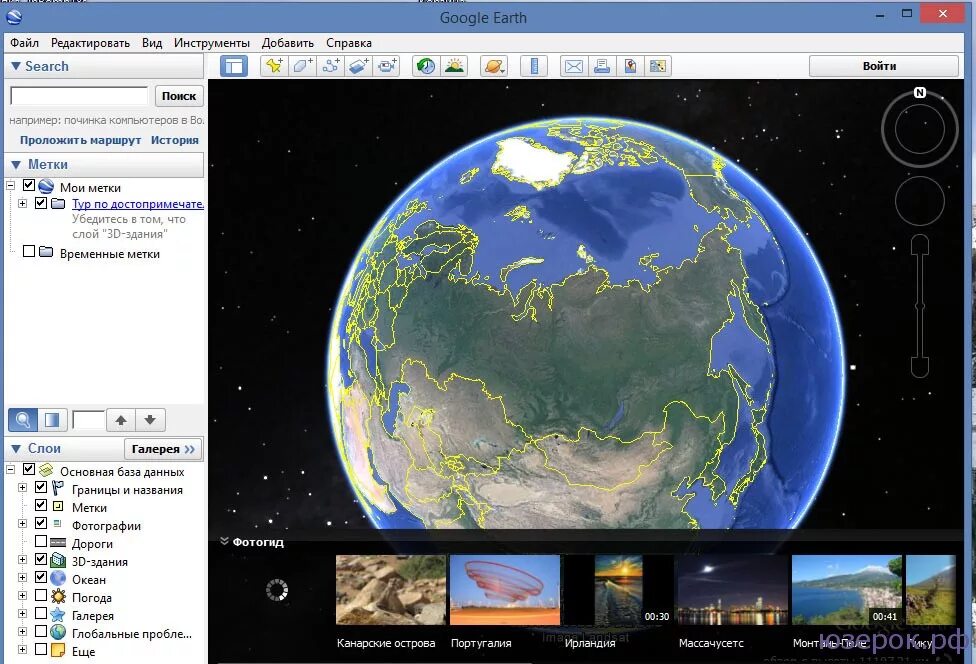This screenshot has height=664, width=976.
Task: Open the Тур по достопримечательностям link
Action: pos(138,203)
